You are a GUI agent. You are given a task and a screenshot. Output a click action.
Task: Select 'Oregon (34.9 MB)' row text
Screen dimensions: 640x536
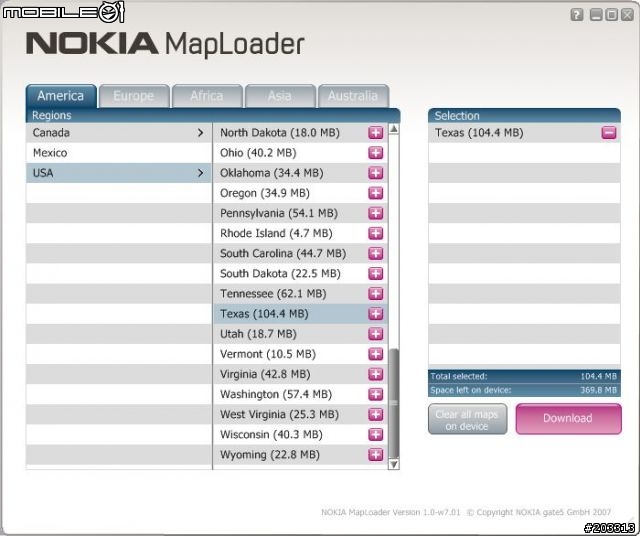264,193
